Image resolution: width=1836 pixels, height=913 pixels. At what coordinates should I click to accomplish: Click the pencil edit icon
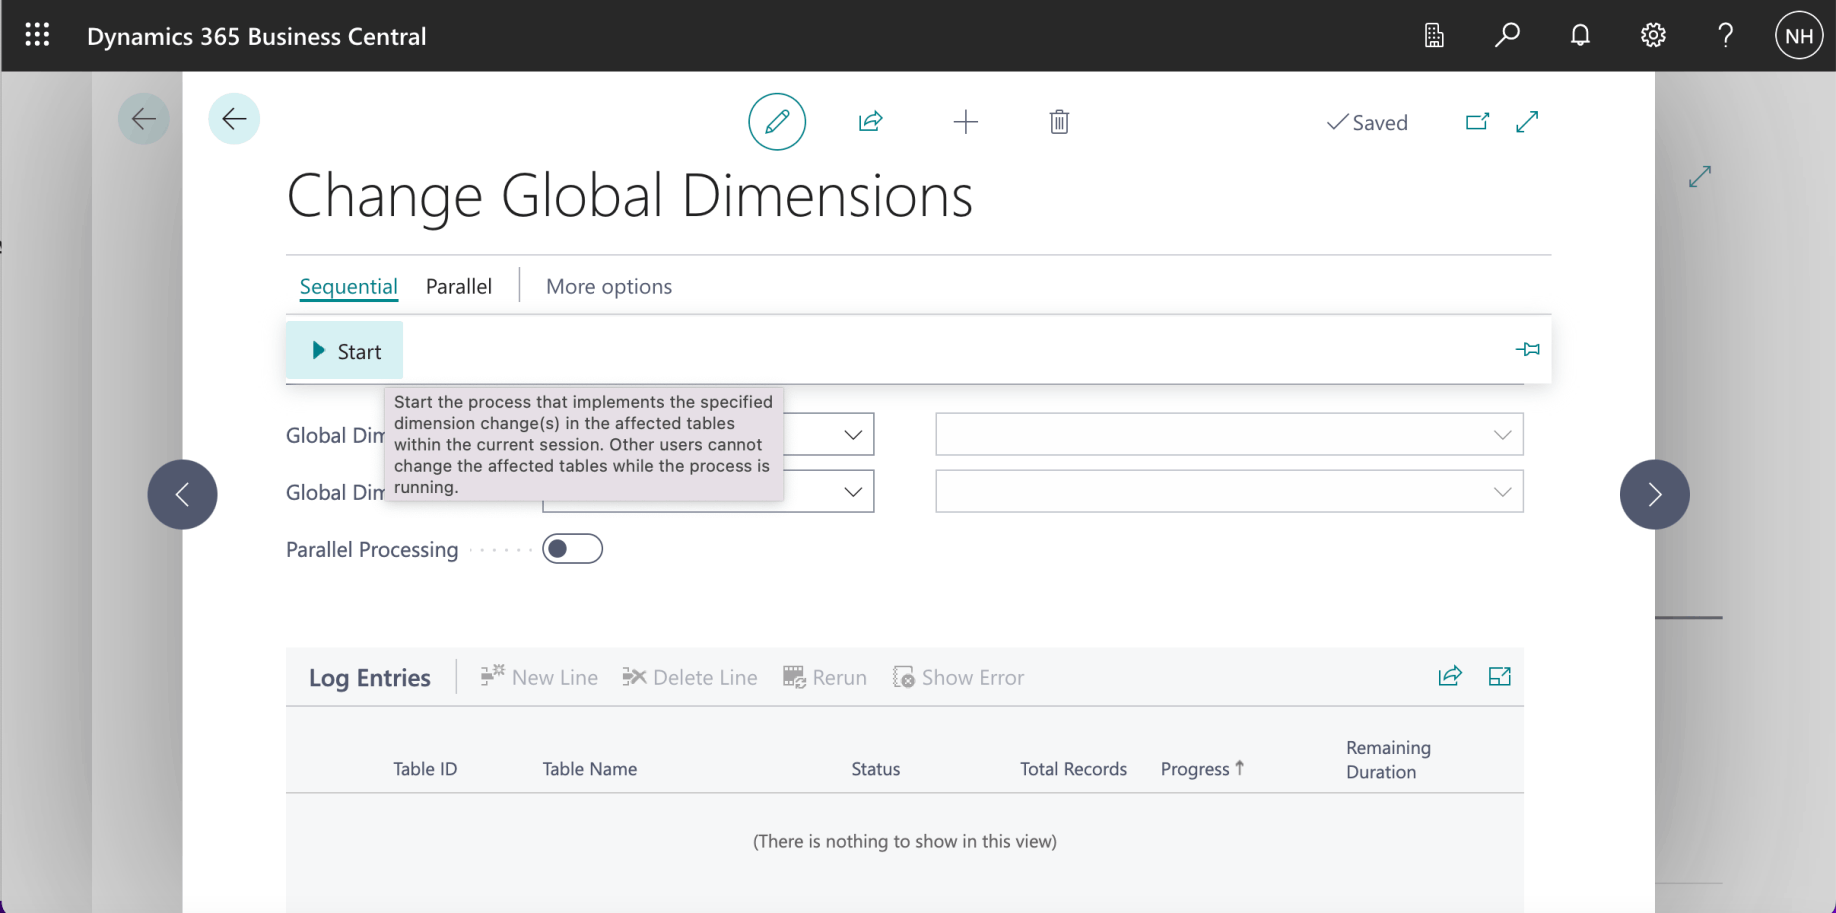pos(777,122)
